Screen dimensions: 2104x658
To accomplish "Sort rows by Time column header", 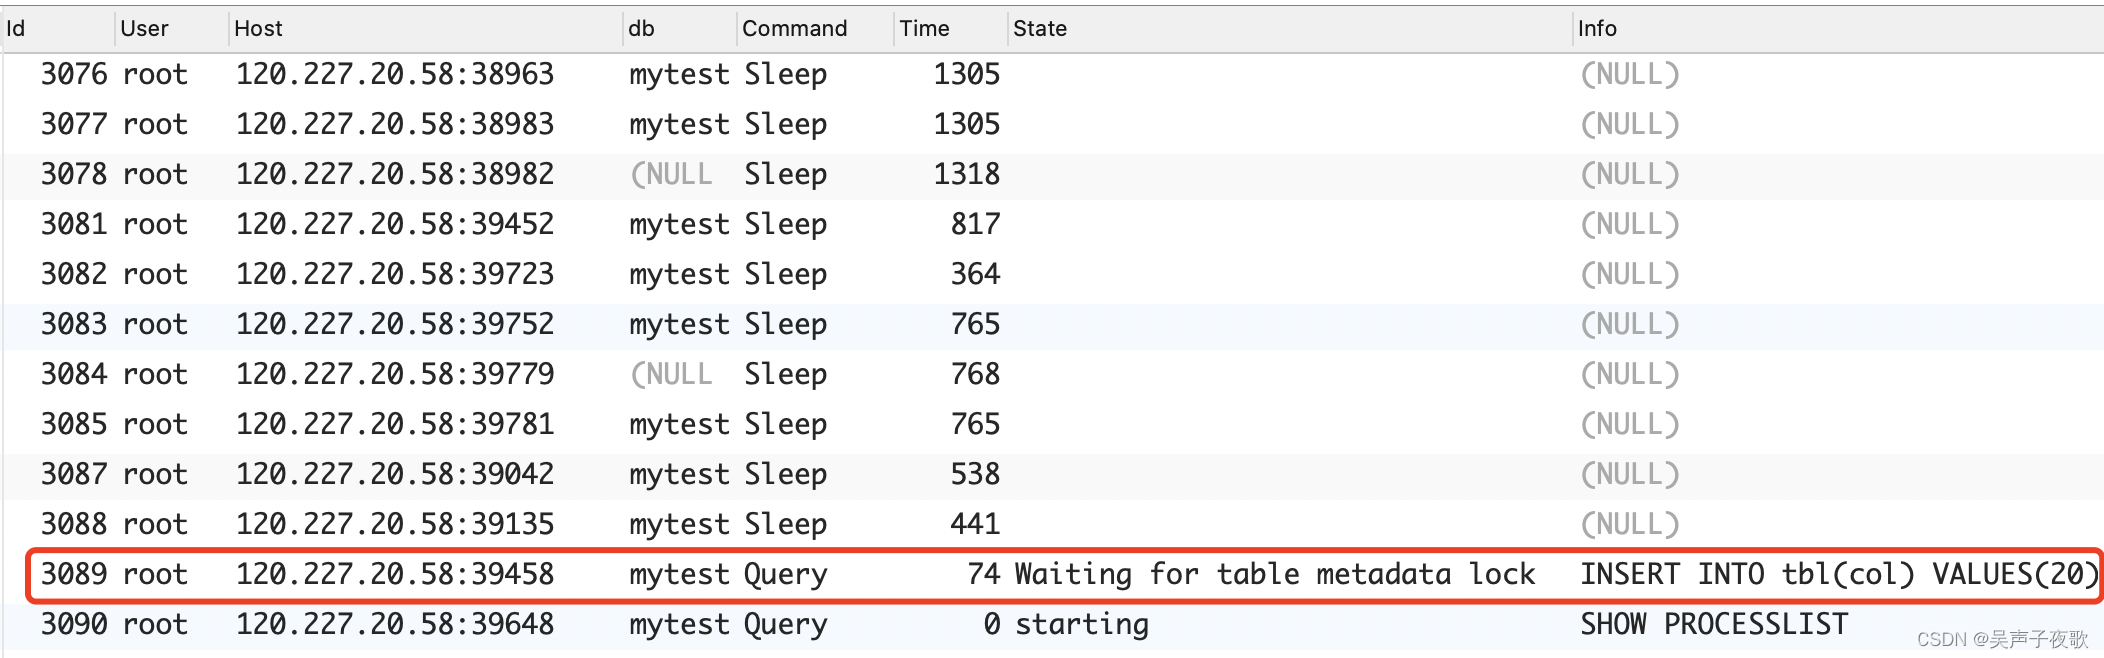I will coord(950,29).
